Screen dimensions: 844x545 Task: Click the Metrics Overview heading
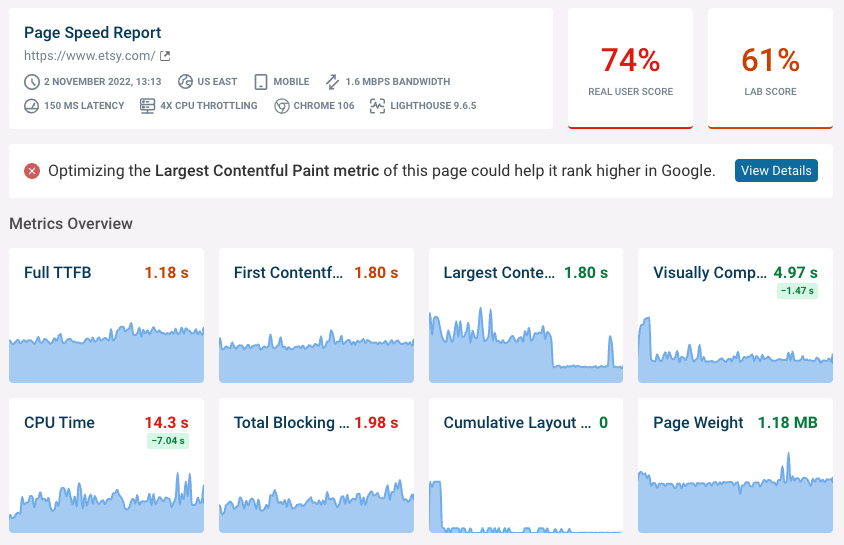point(71,223)
